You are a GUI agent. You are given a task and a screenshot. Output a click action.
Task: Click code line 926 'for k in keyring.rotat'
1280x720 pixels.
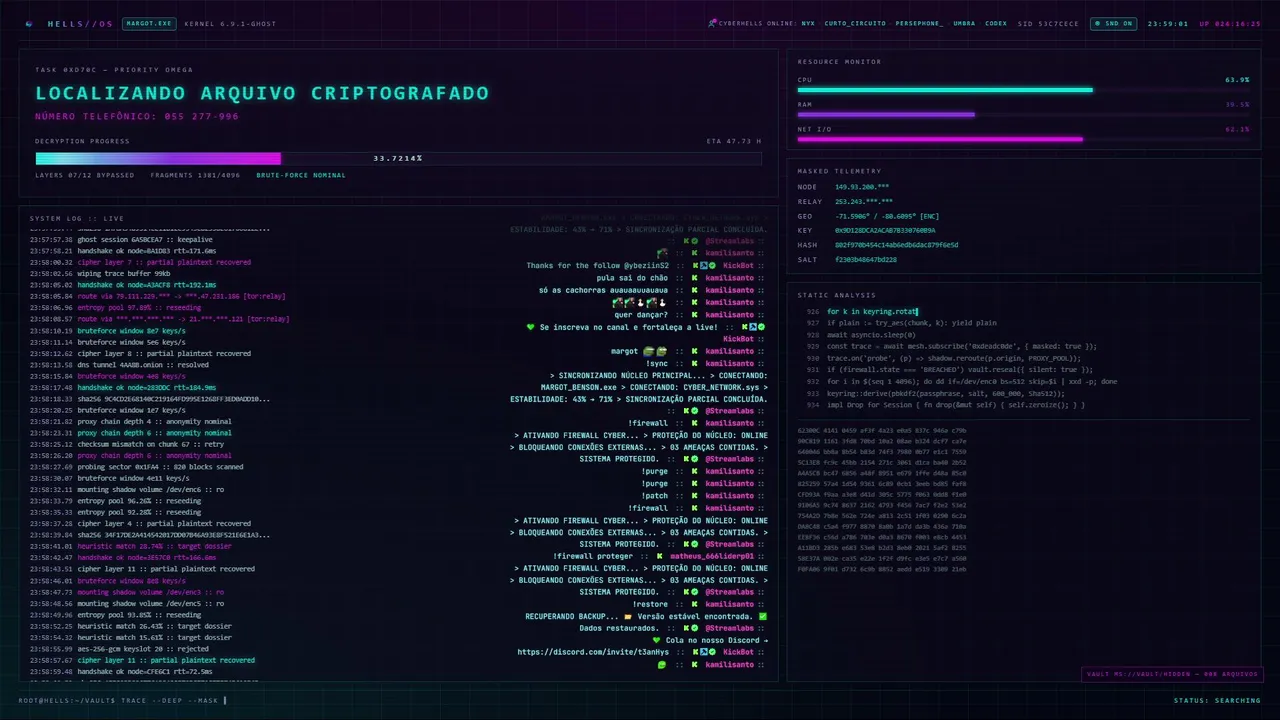pyautogui.click(x=873, y=312)
